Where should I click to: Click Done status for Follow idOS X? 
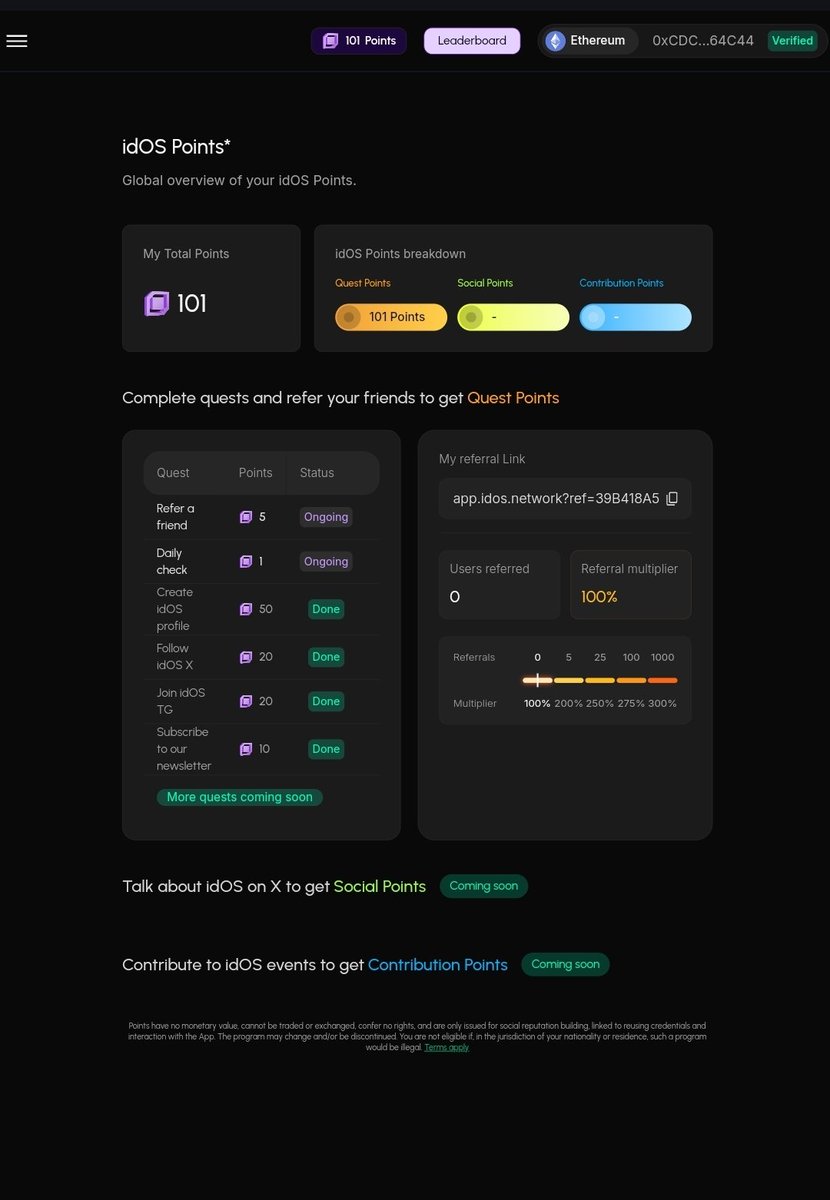(326, 657)
